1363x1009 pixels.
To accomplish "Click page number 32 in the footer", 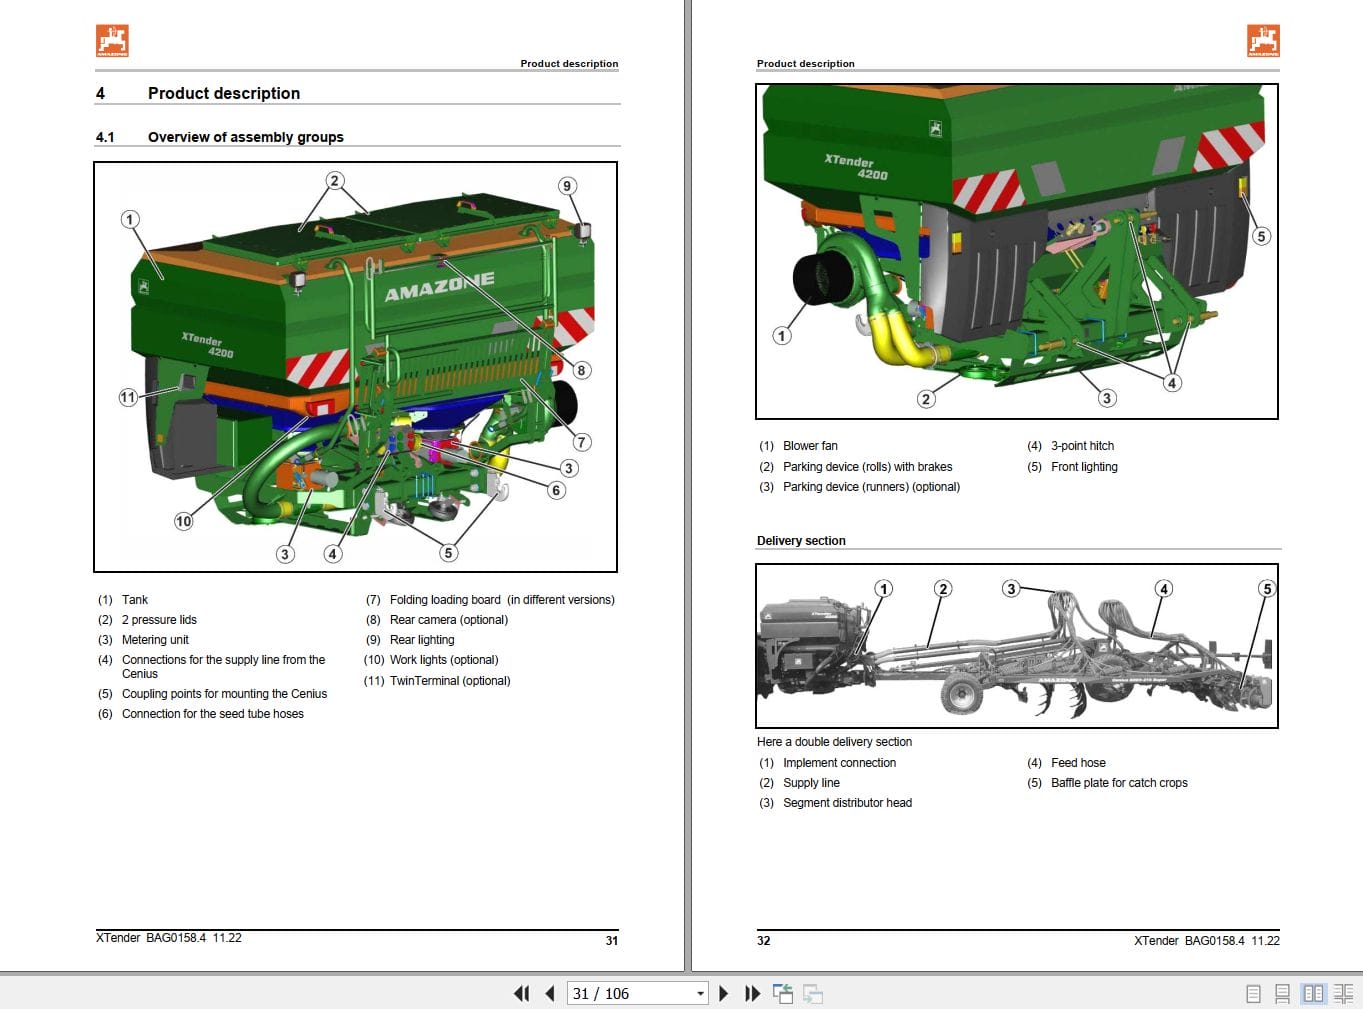I will point(764,940).
